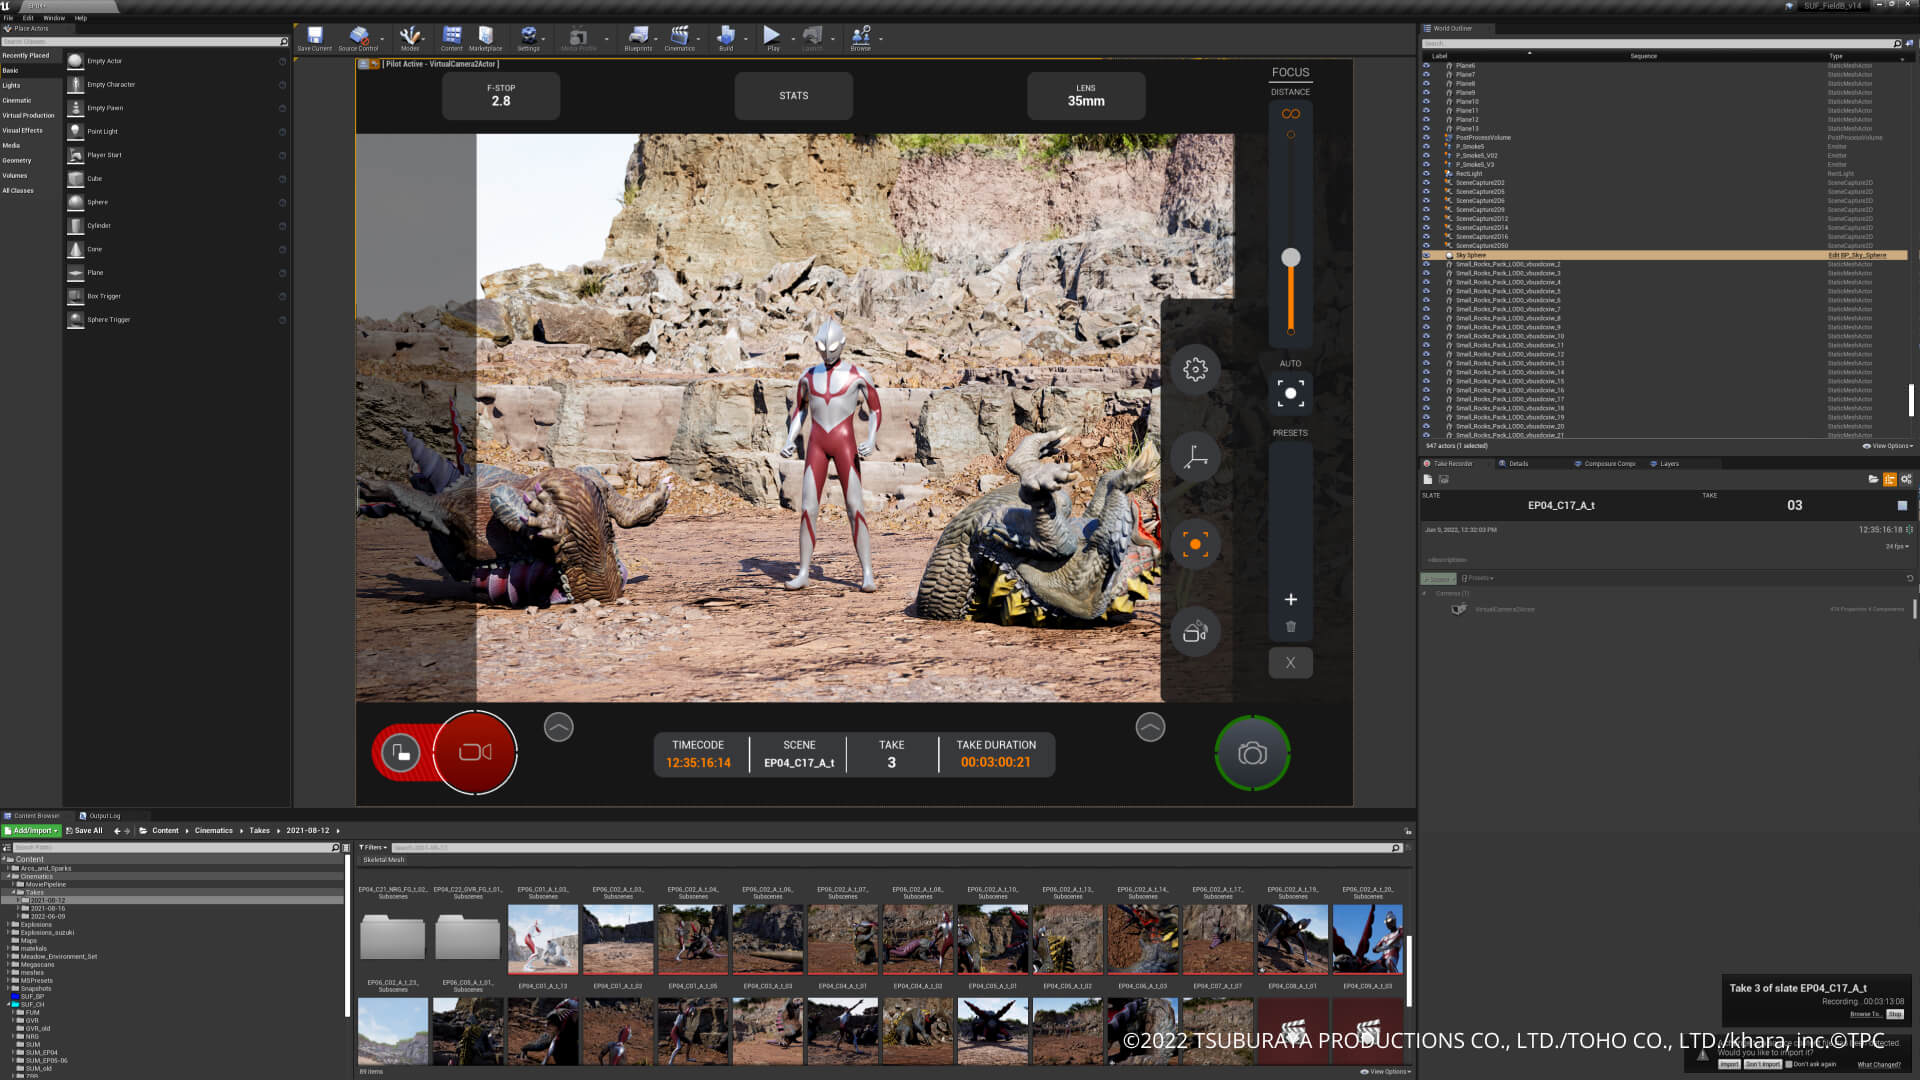1920x1080 pixels.
Task: Open World Outliner View Options dropdown
Action: coord(1888,446)
